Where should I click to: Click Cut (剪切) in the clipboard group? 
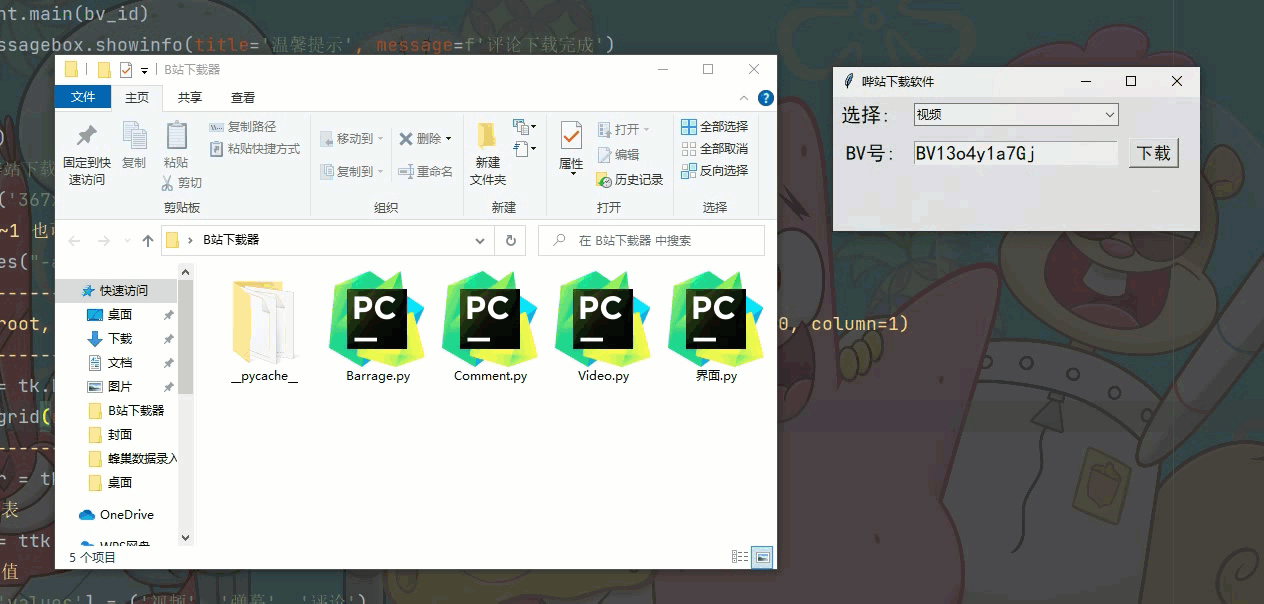(x=182, y=183)
